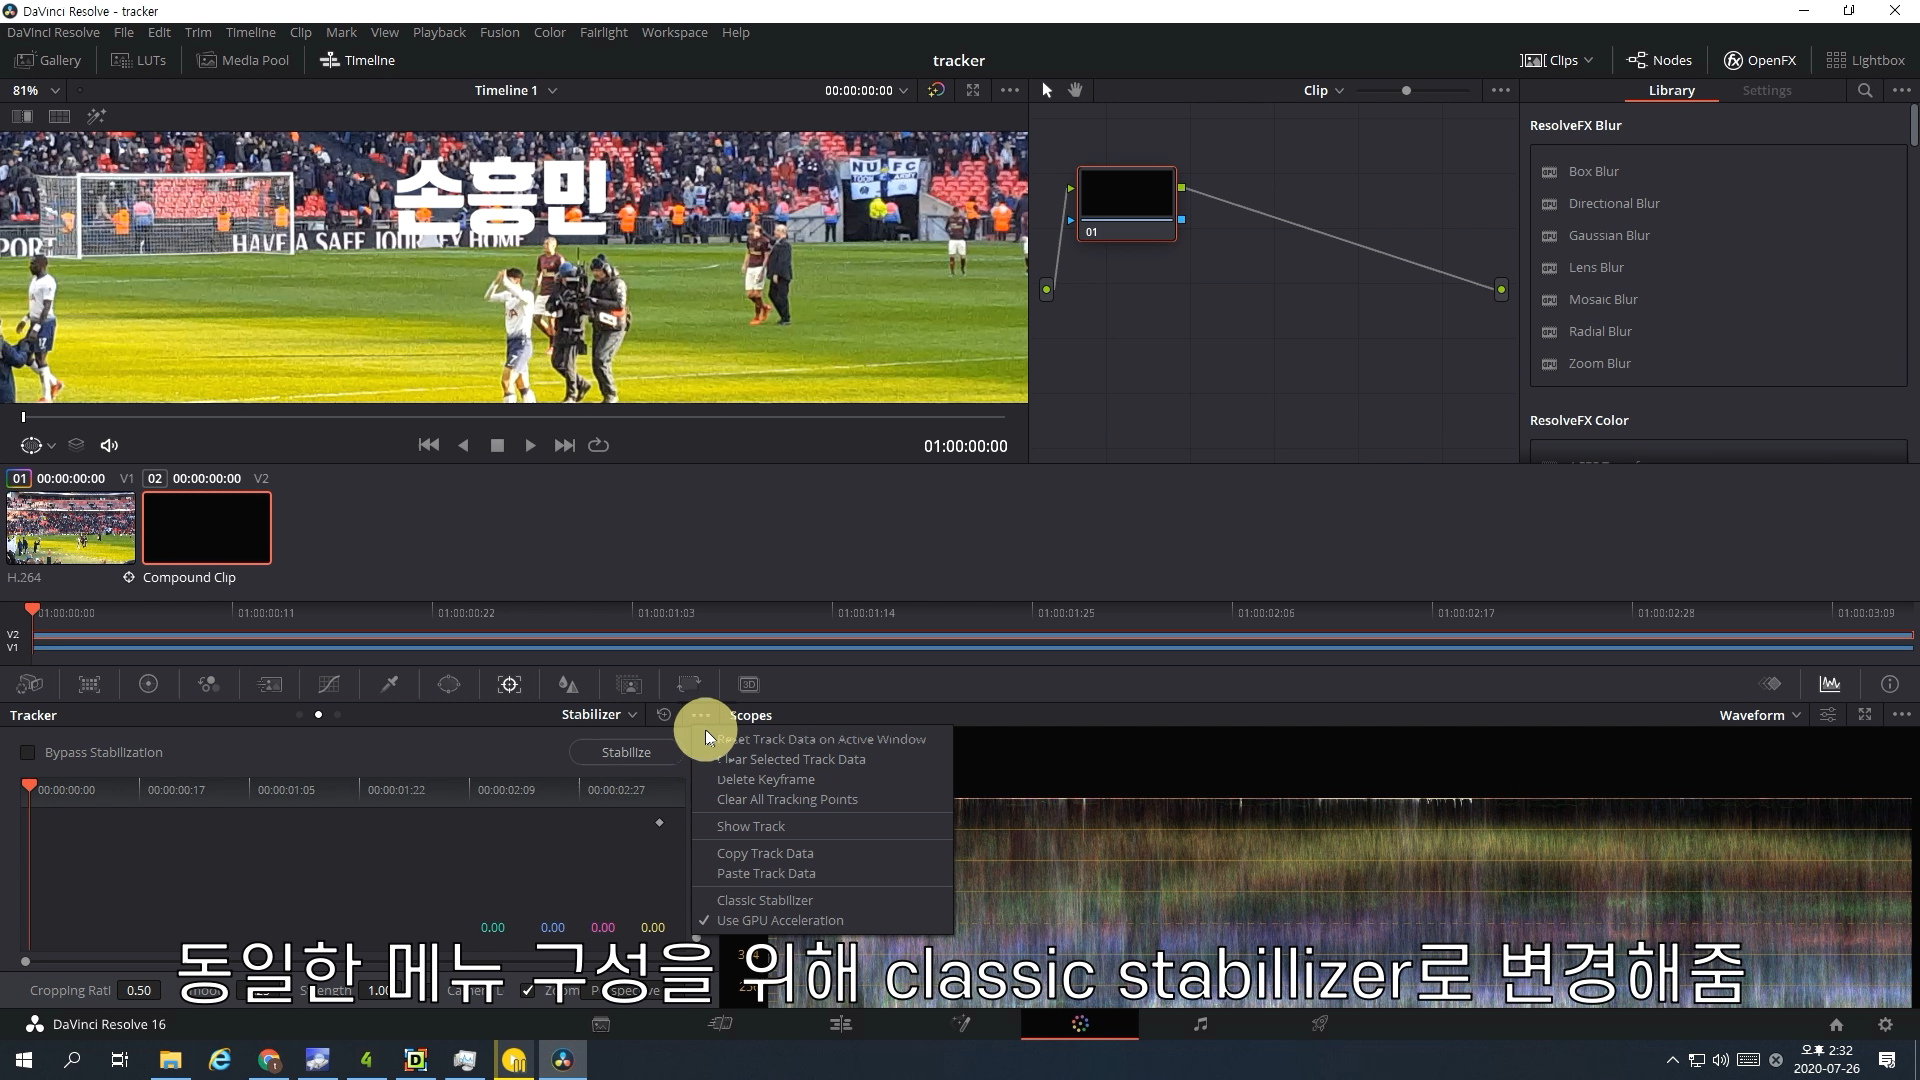Open the Color Wheels palette

click(148, 684)
